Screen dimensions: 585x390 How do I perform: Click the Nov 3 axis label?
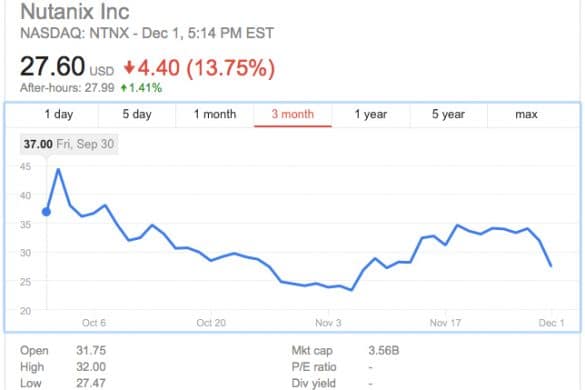[328, 322]
